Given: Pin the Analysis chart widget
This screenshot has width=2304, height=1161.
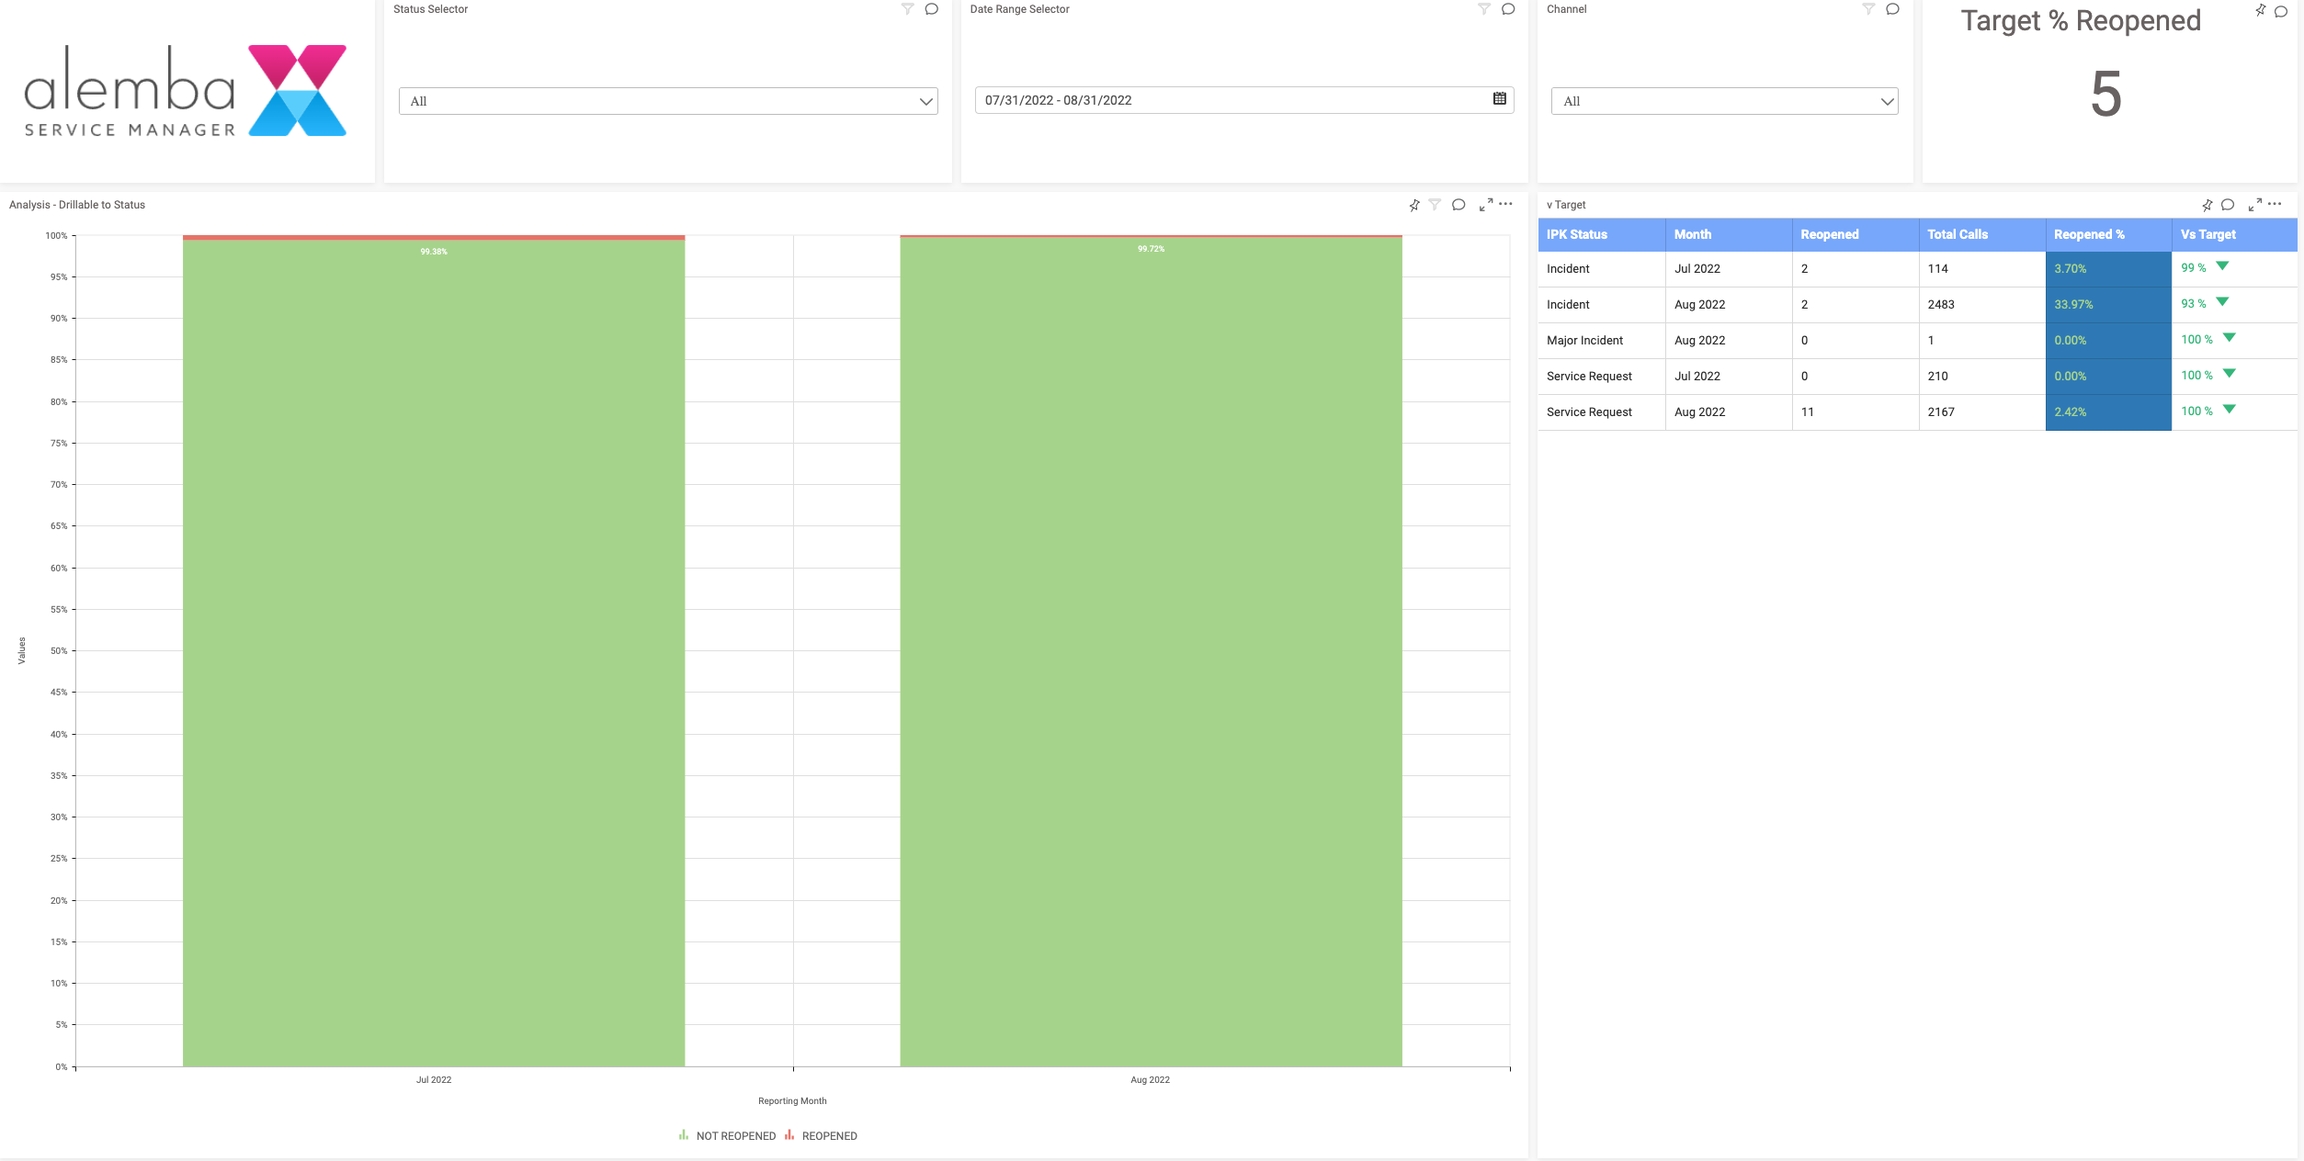Looking at the screenshot, I should [1414, 205].
